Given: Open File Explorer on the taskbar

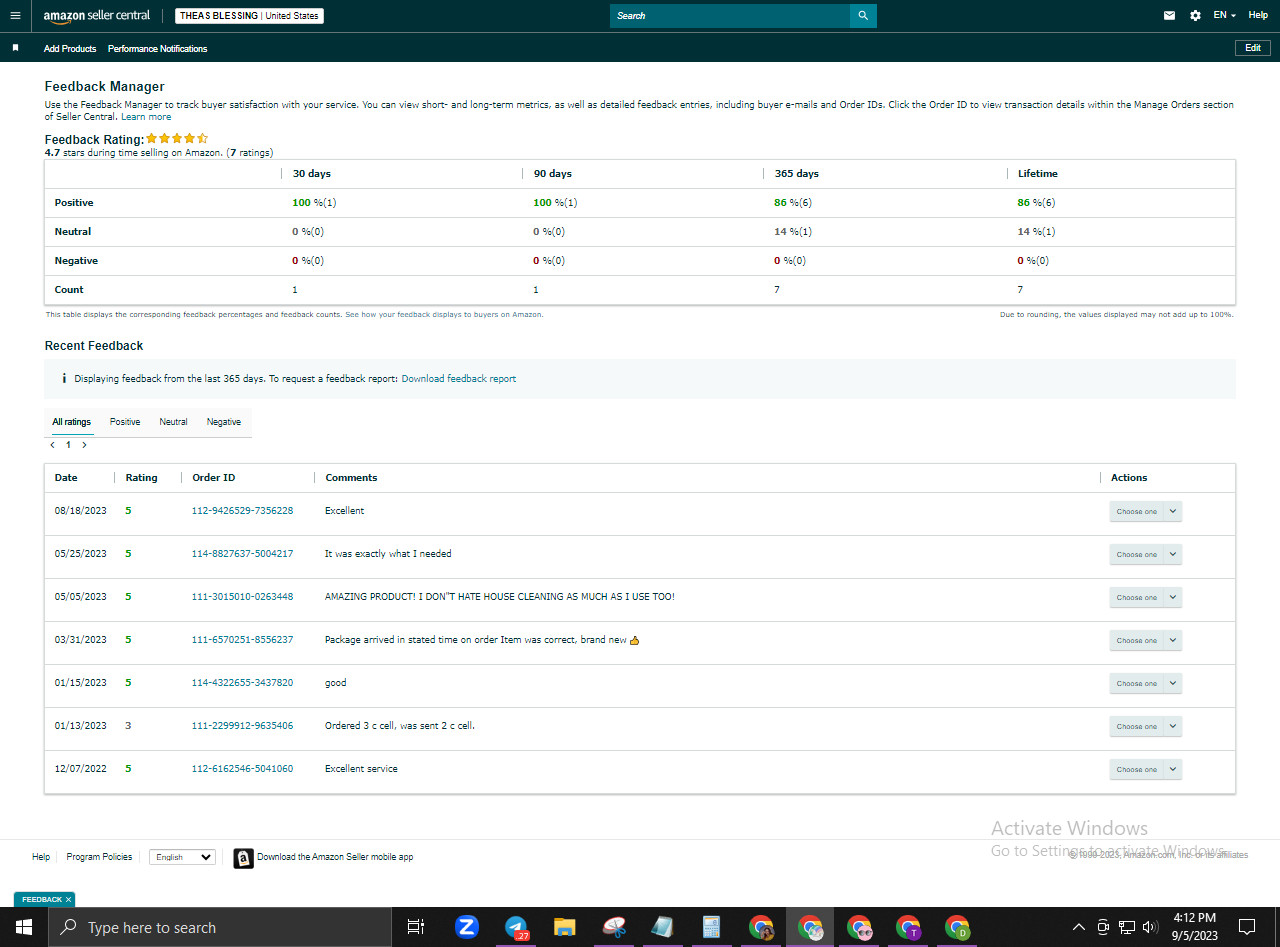Looking at the screenshot, I should [x=565, y=927].
